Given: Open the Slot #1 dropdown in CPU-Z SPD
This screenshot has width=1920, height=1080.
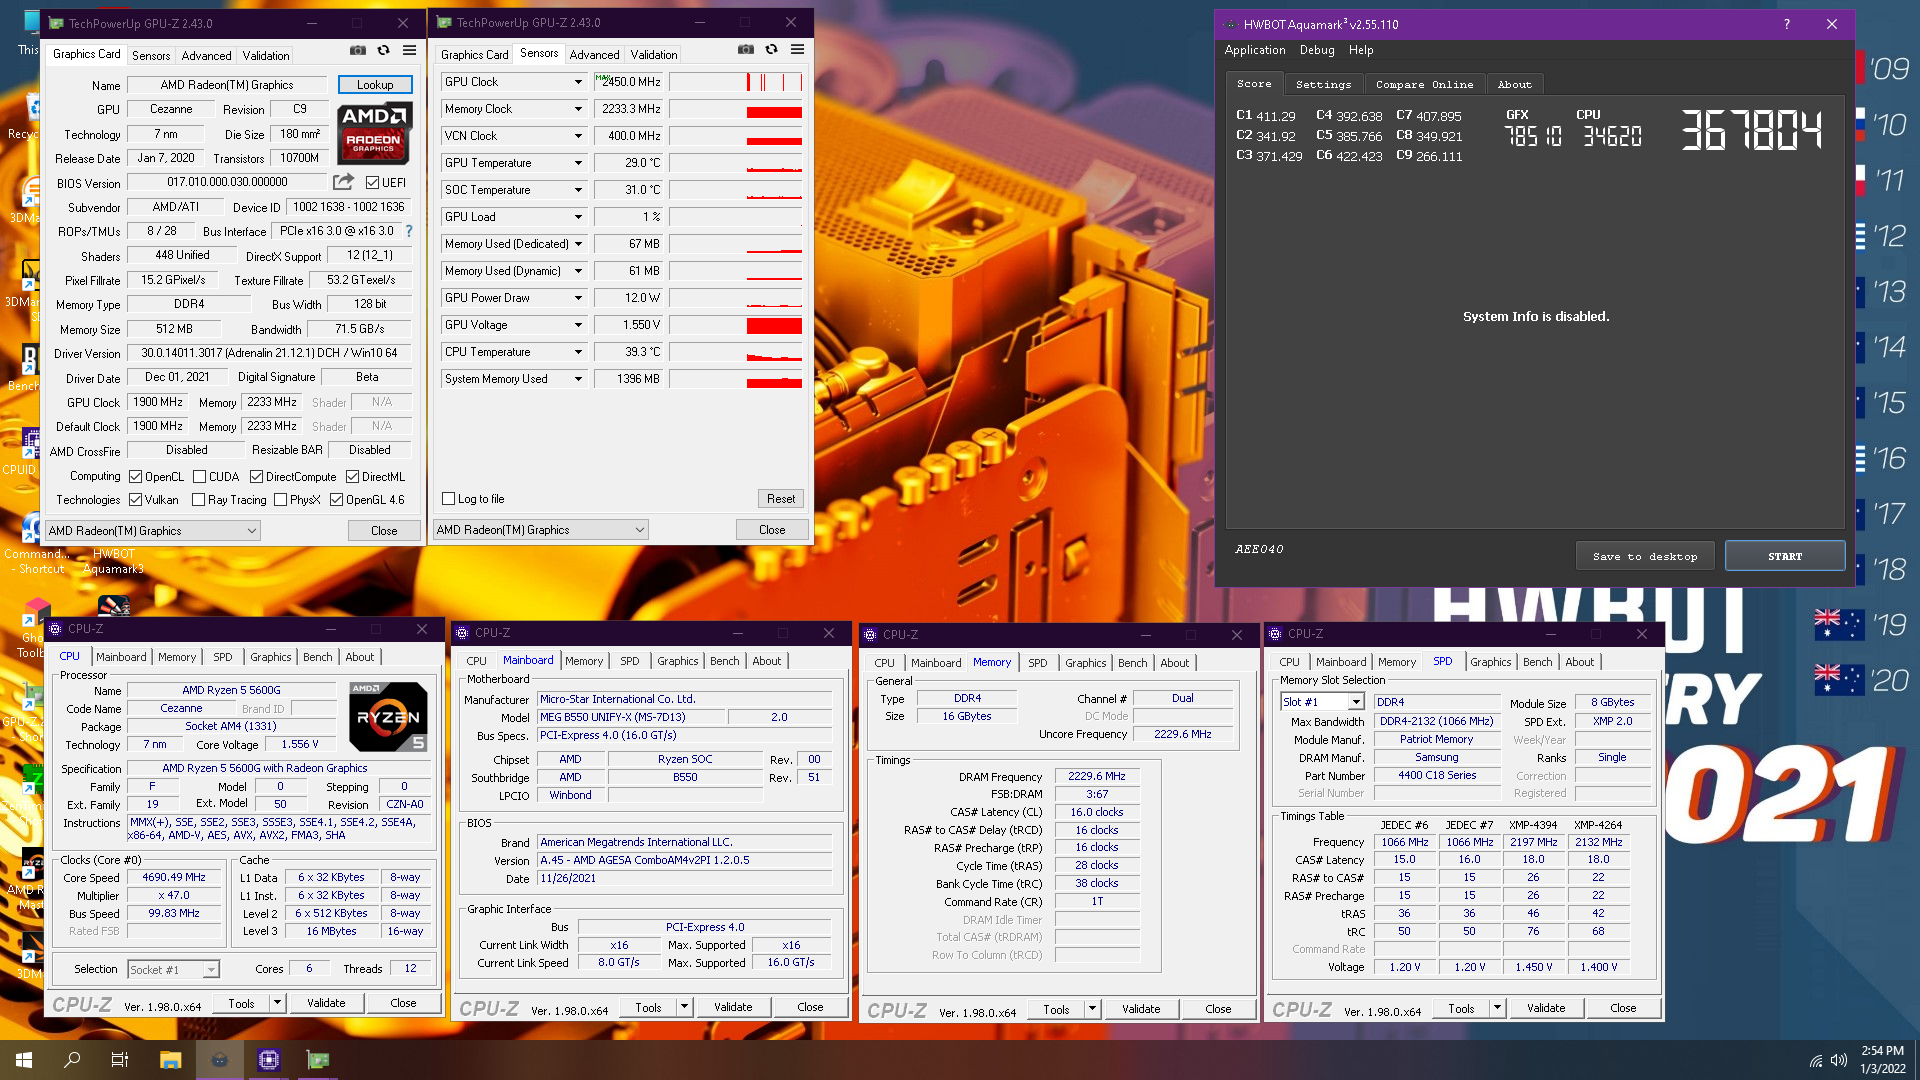Looking at the screenshot, I should (x=1322, y=702).
